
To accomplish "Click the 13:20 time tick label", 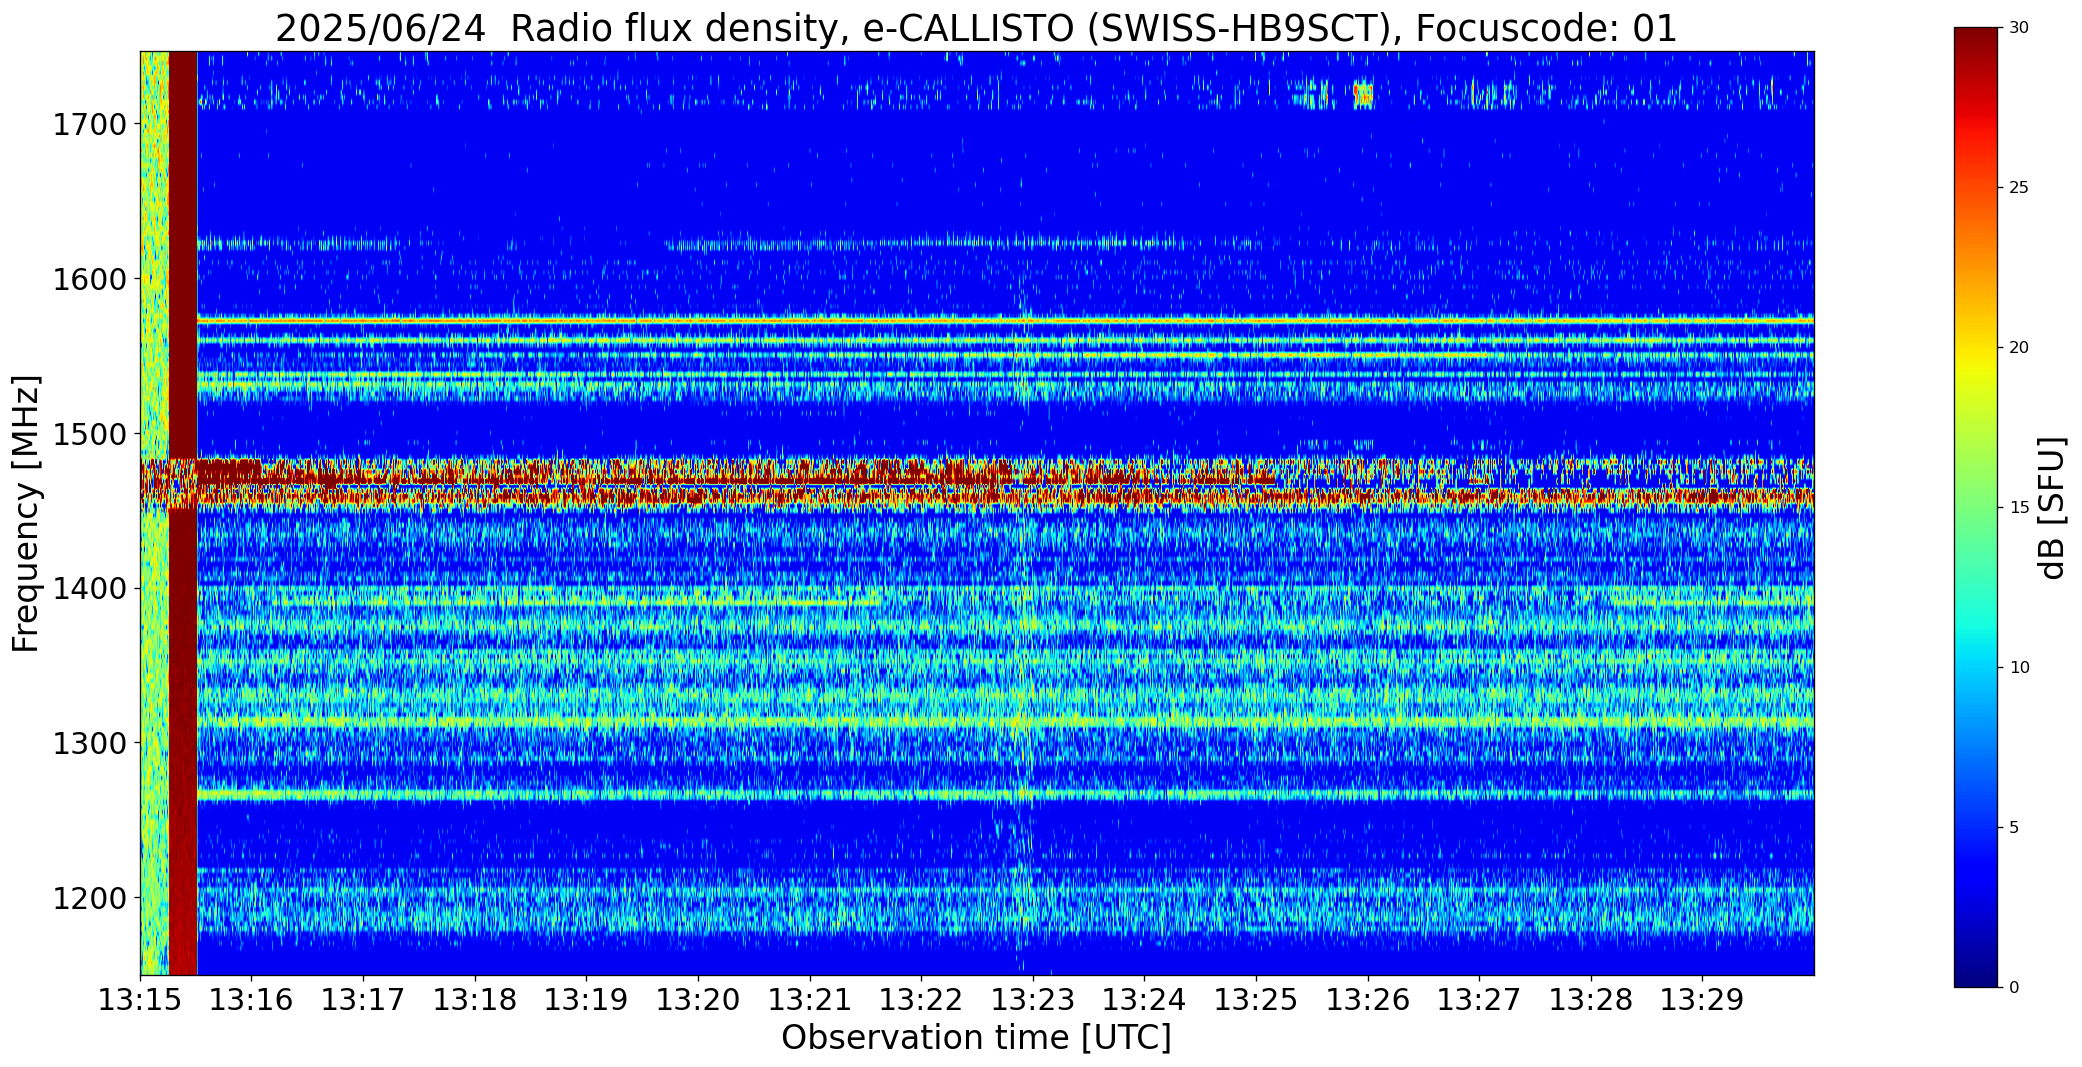I will click(x=698, y=1000).
